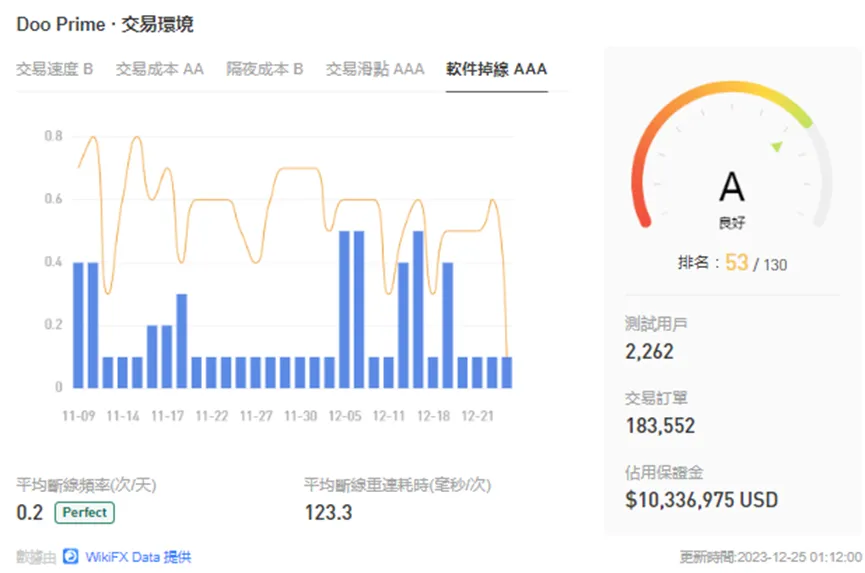Click the margin value $10,336,975 USD

pos(702,500)
